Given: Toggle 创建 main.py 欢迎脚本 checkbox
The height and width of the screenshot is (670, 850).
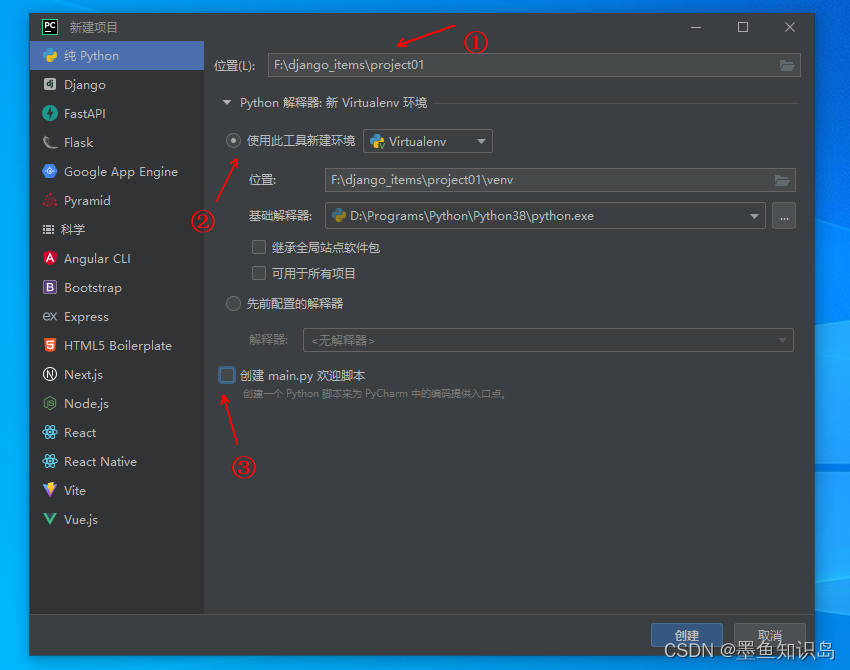Looking at the screenshot, I should point(227,375).
